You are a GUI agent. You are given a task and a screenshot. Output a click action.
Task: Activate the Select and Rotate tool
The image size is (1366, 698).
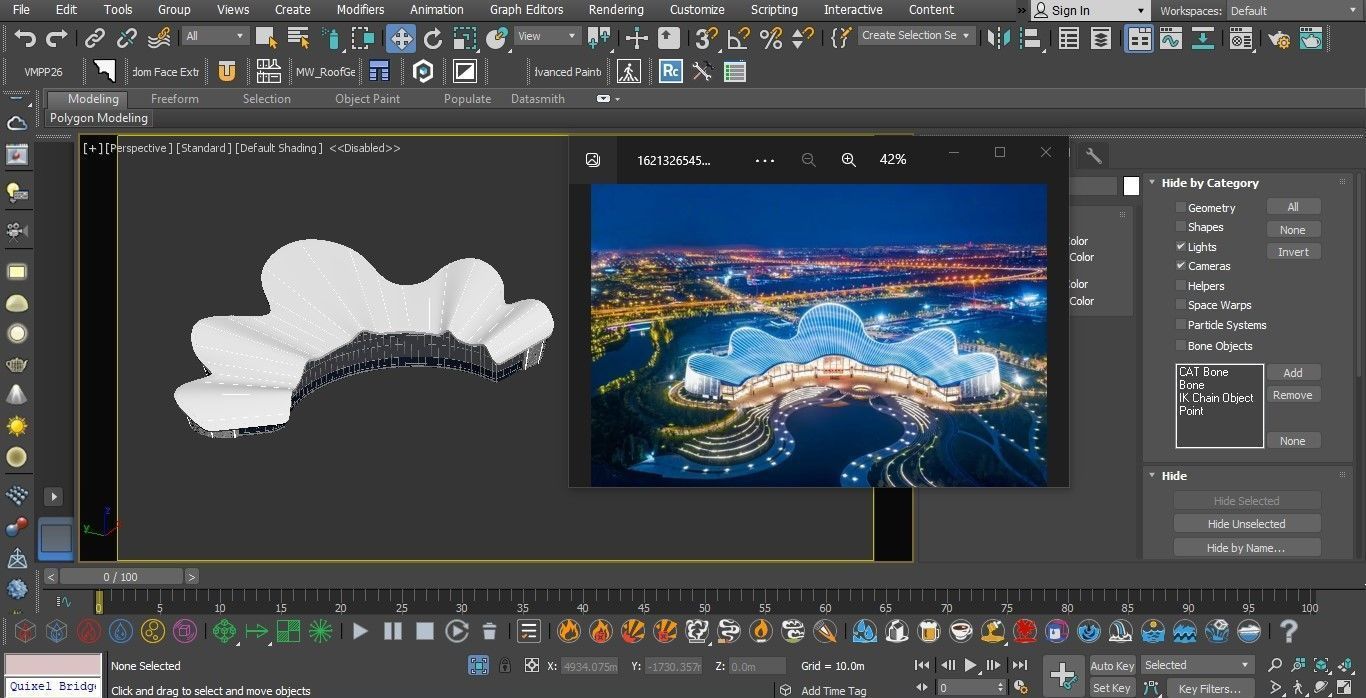click(x=433, y=39)
